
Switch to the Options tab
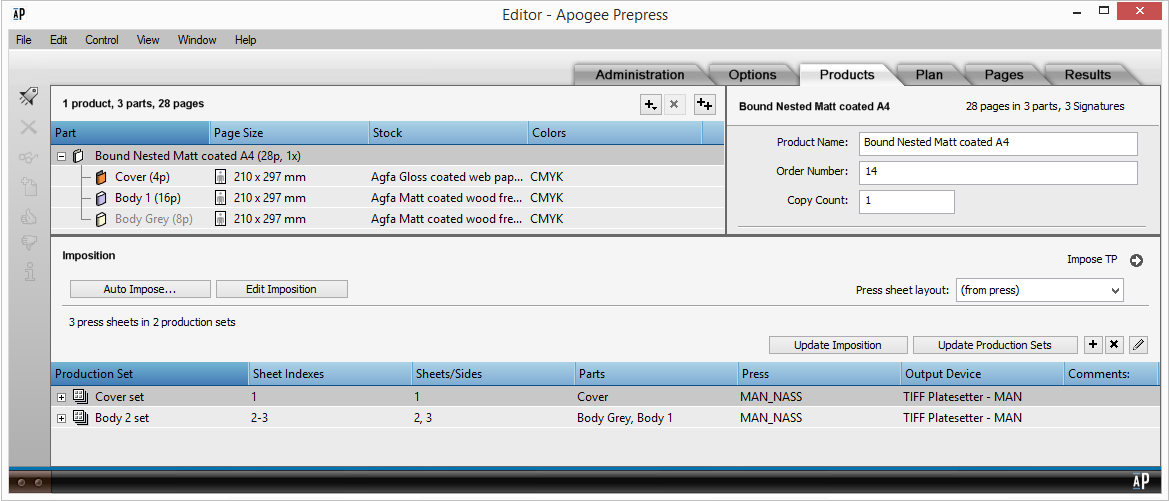[752, 75]
